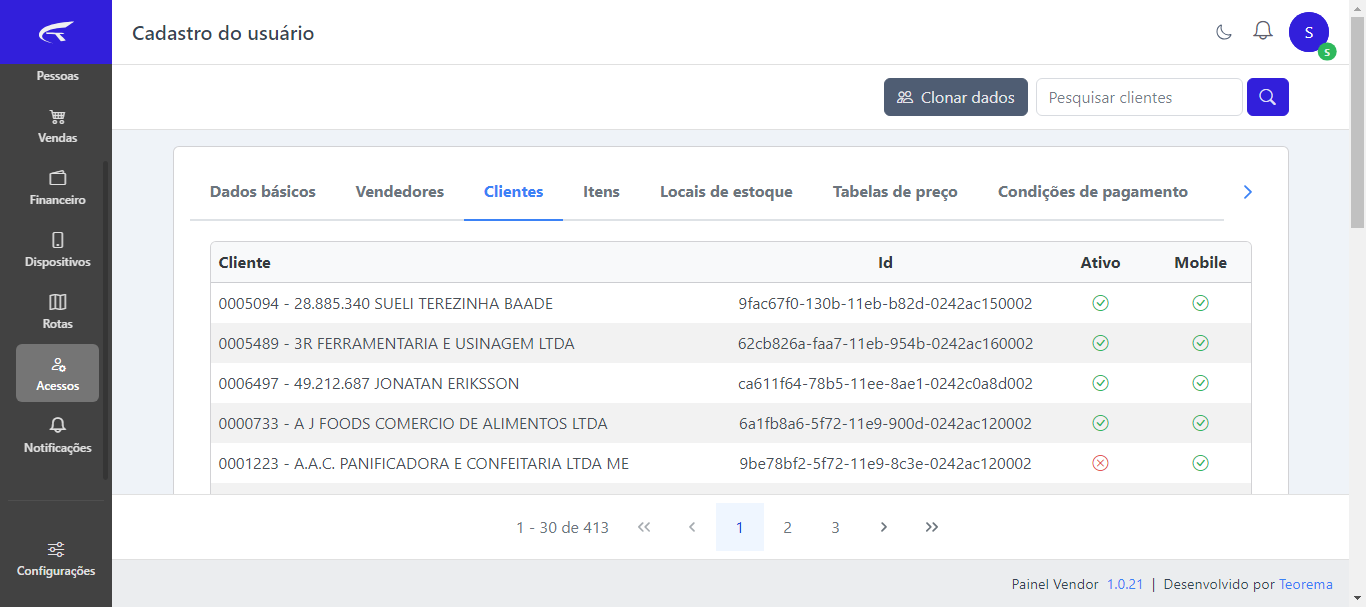The width and height of the screenshot is (1366, 607).
Task: Open the Rotas map icon
Action: 57,302
